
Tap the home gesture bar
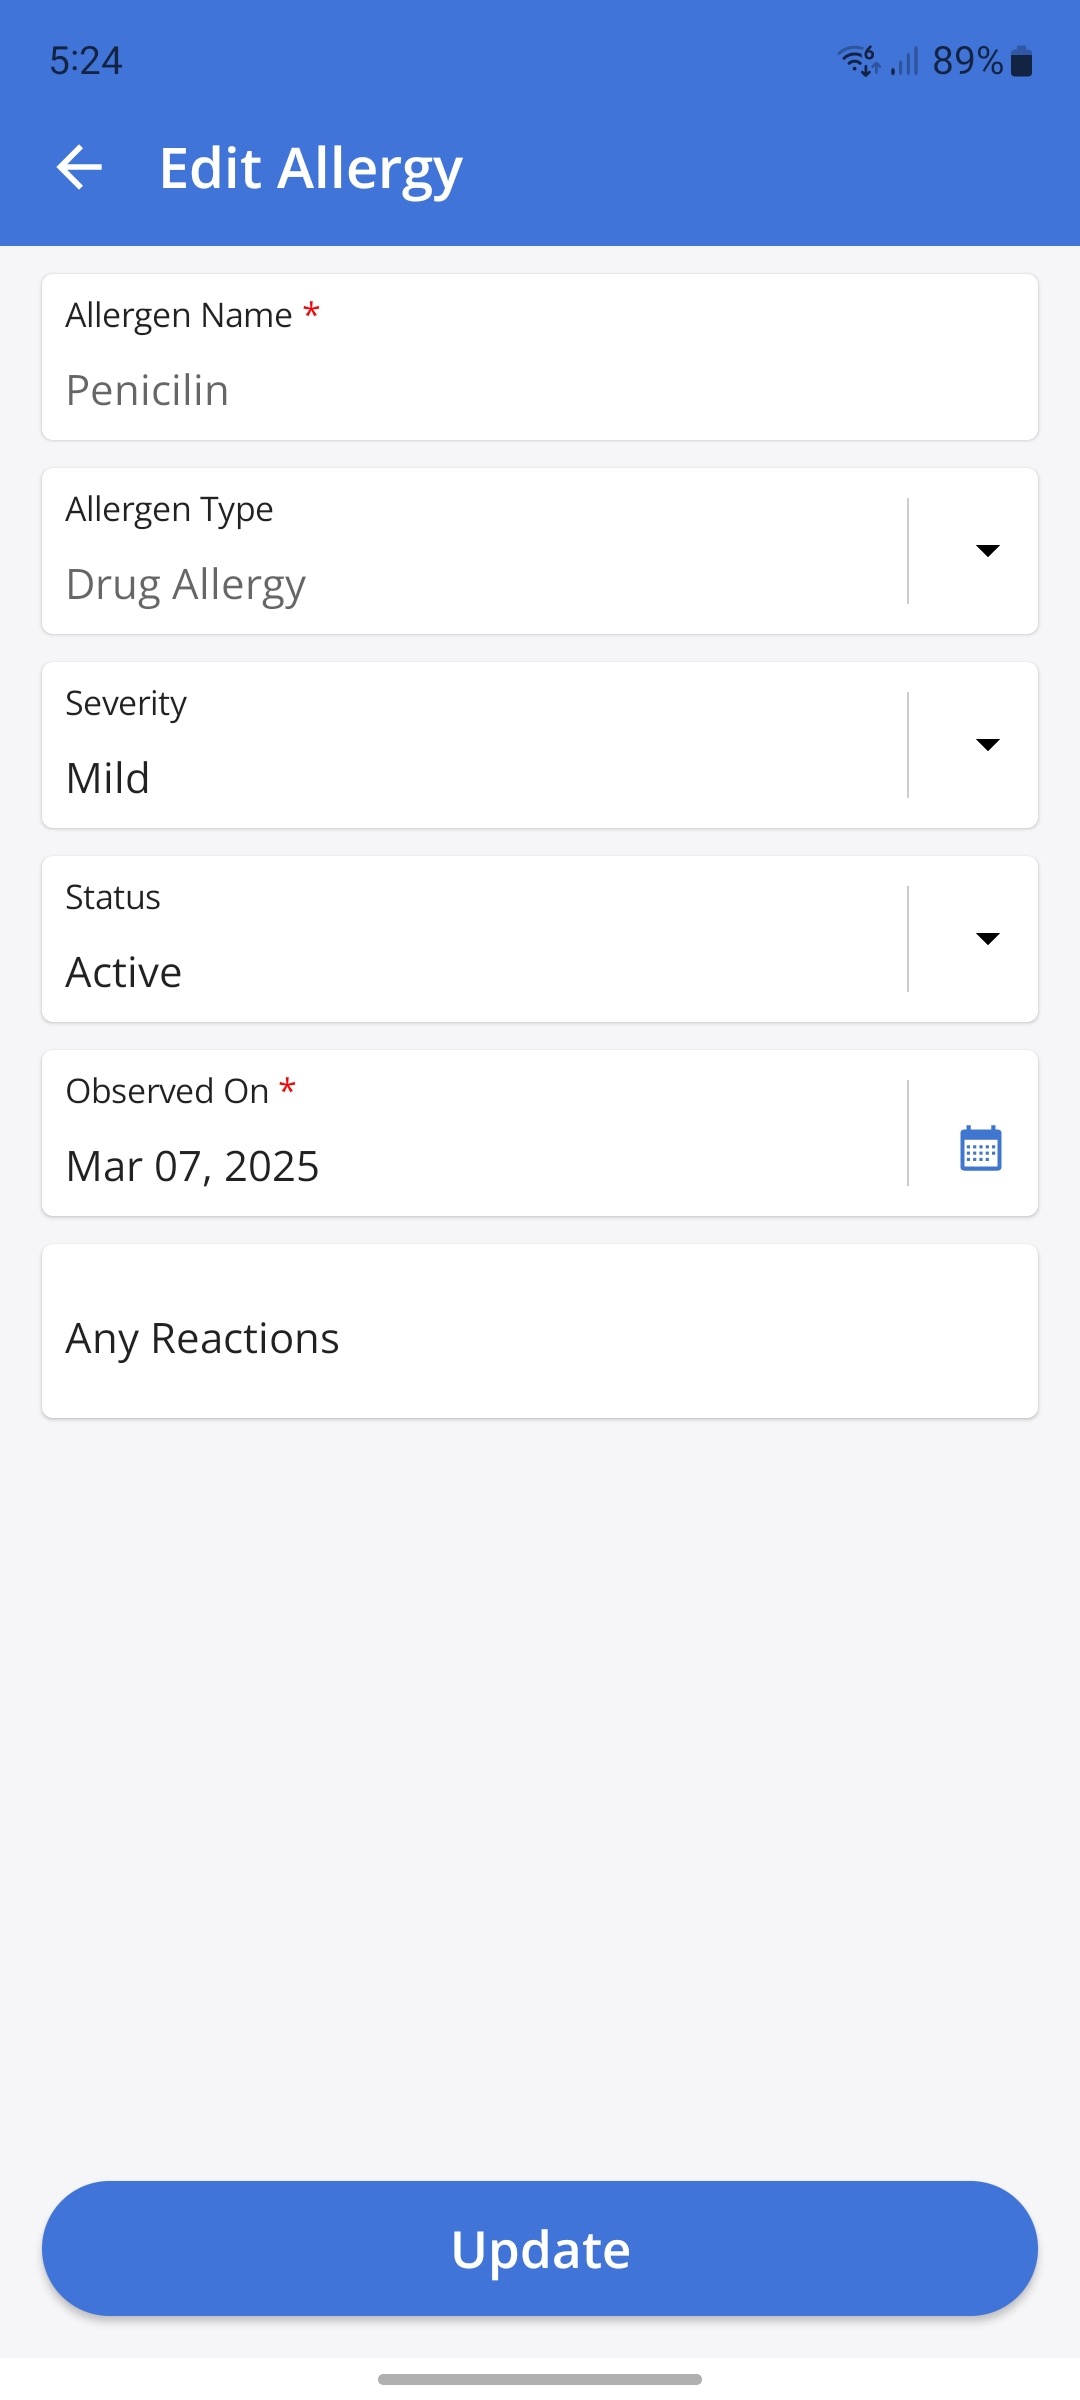pos(540,2379)
